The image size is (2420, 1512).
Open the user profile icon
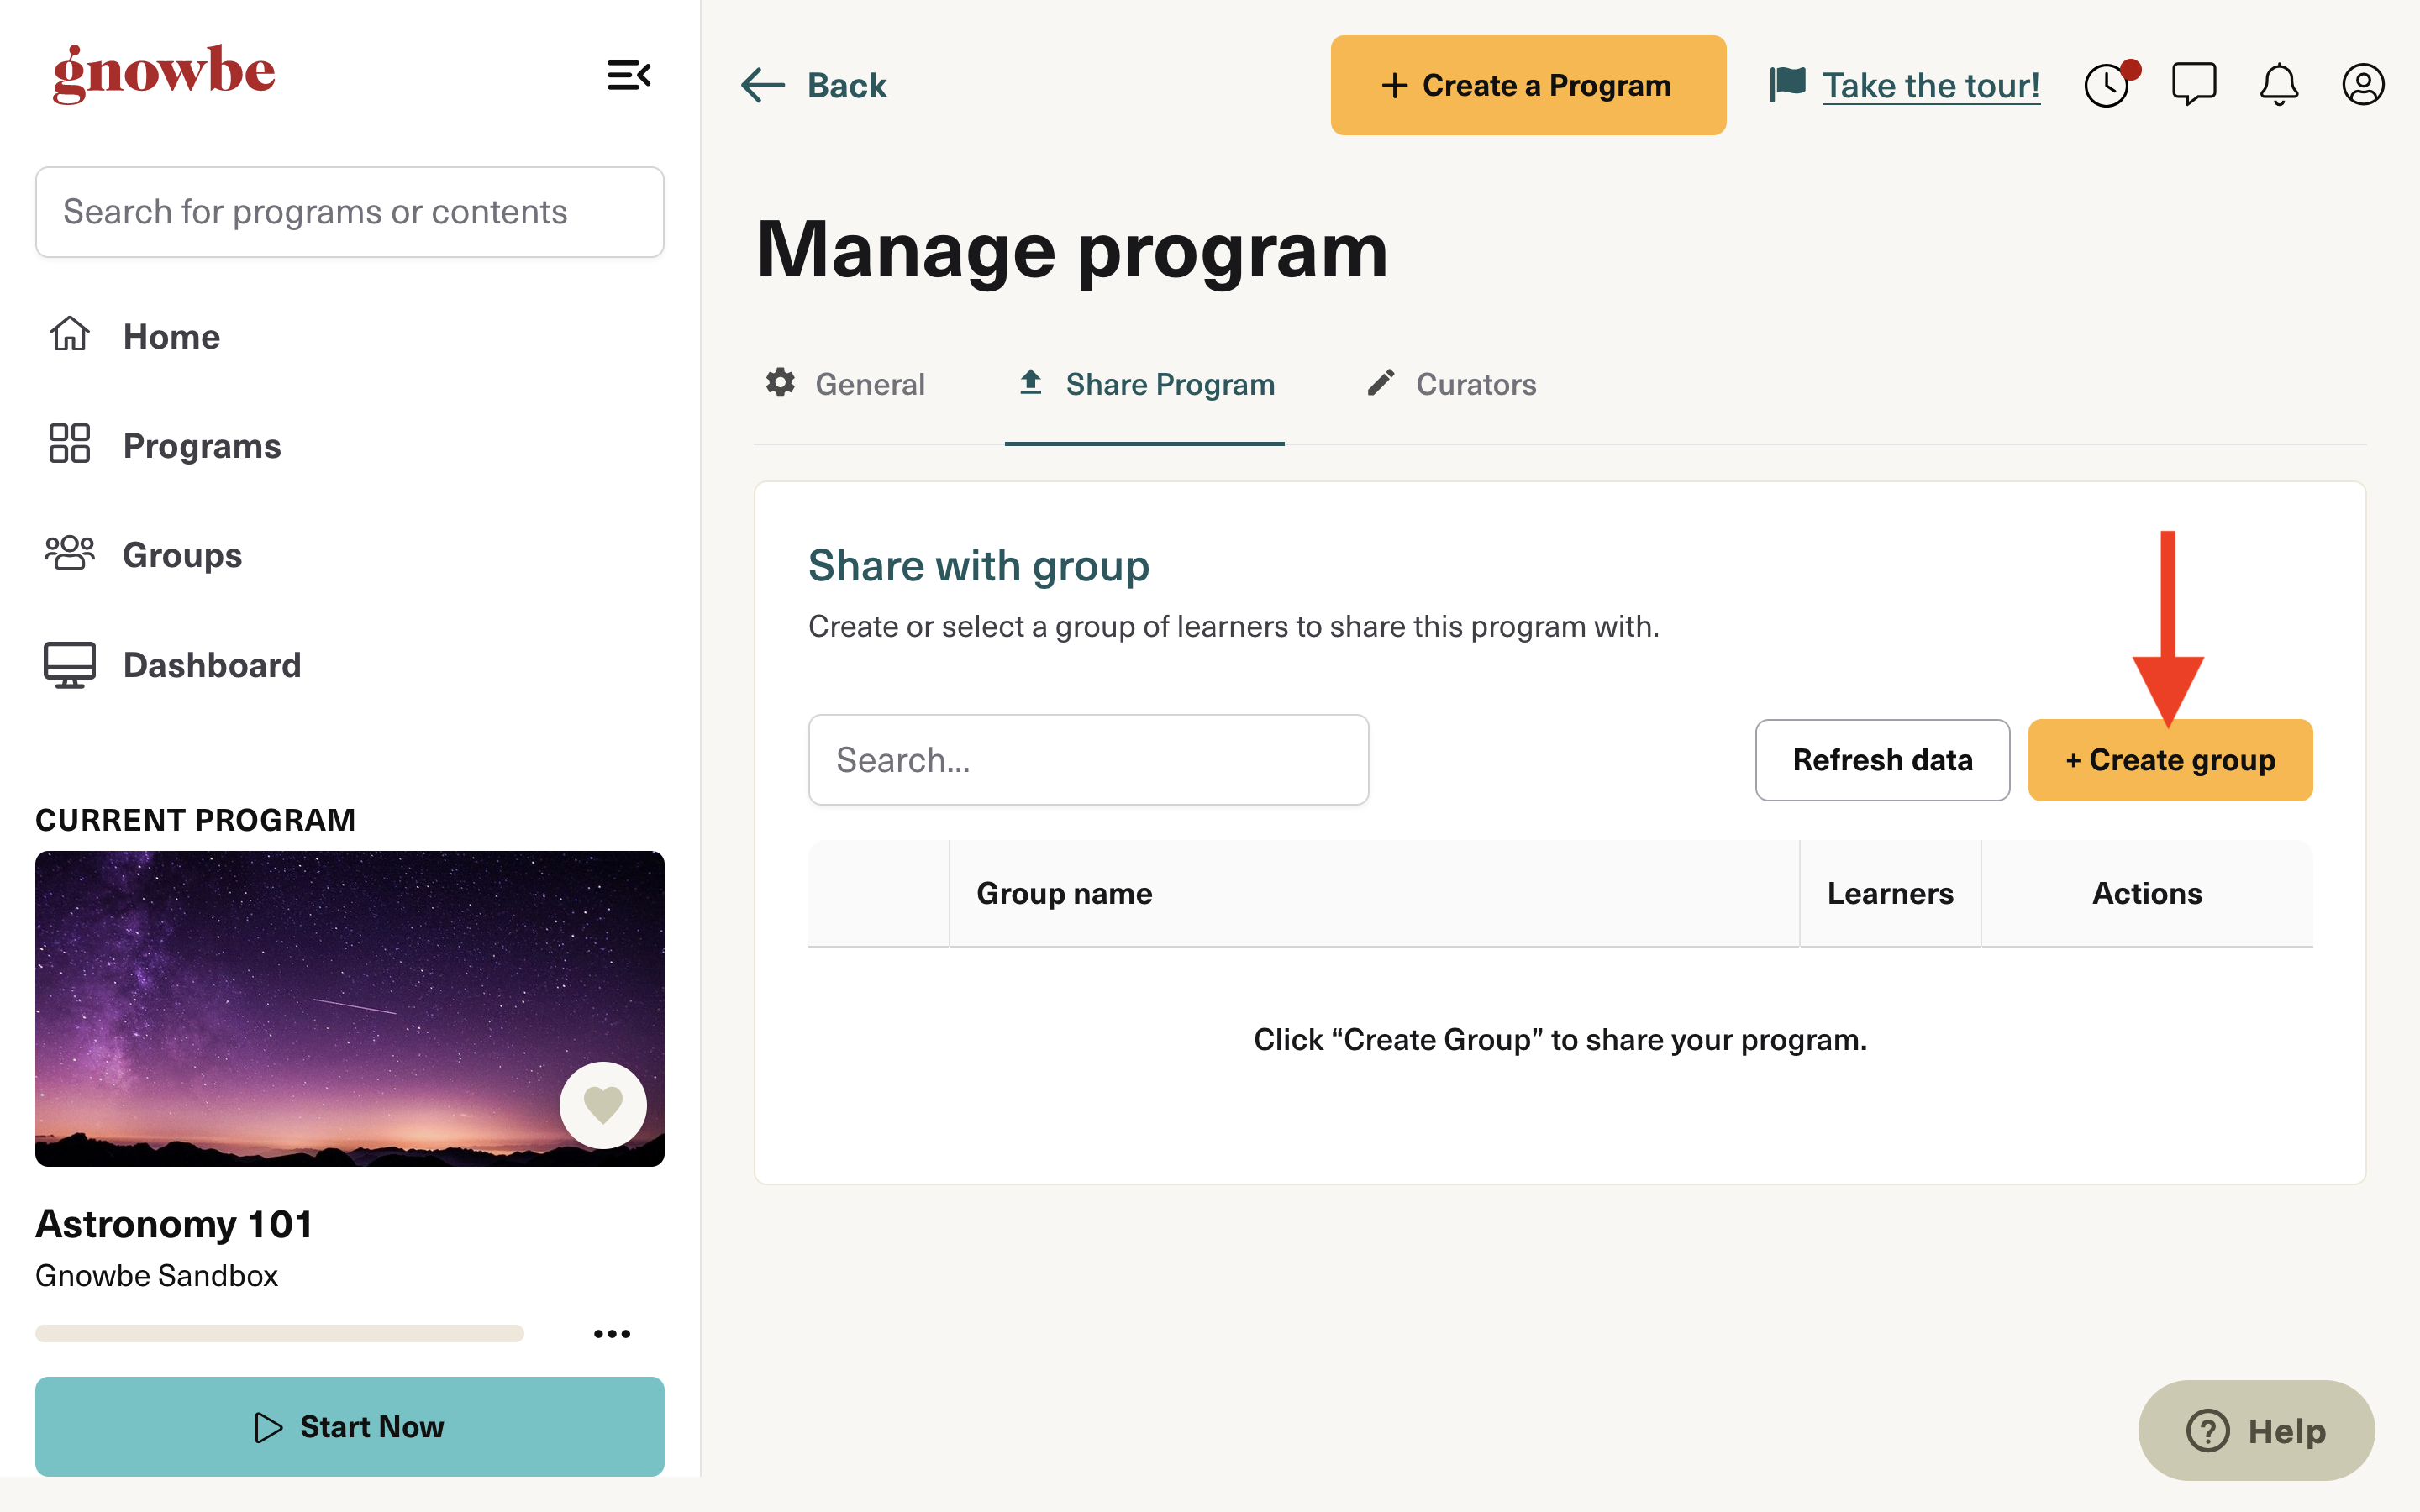[2364, 85]
